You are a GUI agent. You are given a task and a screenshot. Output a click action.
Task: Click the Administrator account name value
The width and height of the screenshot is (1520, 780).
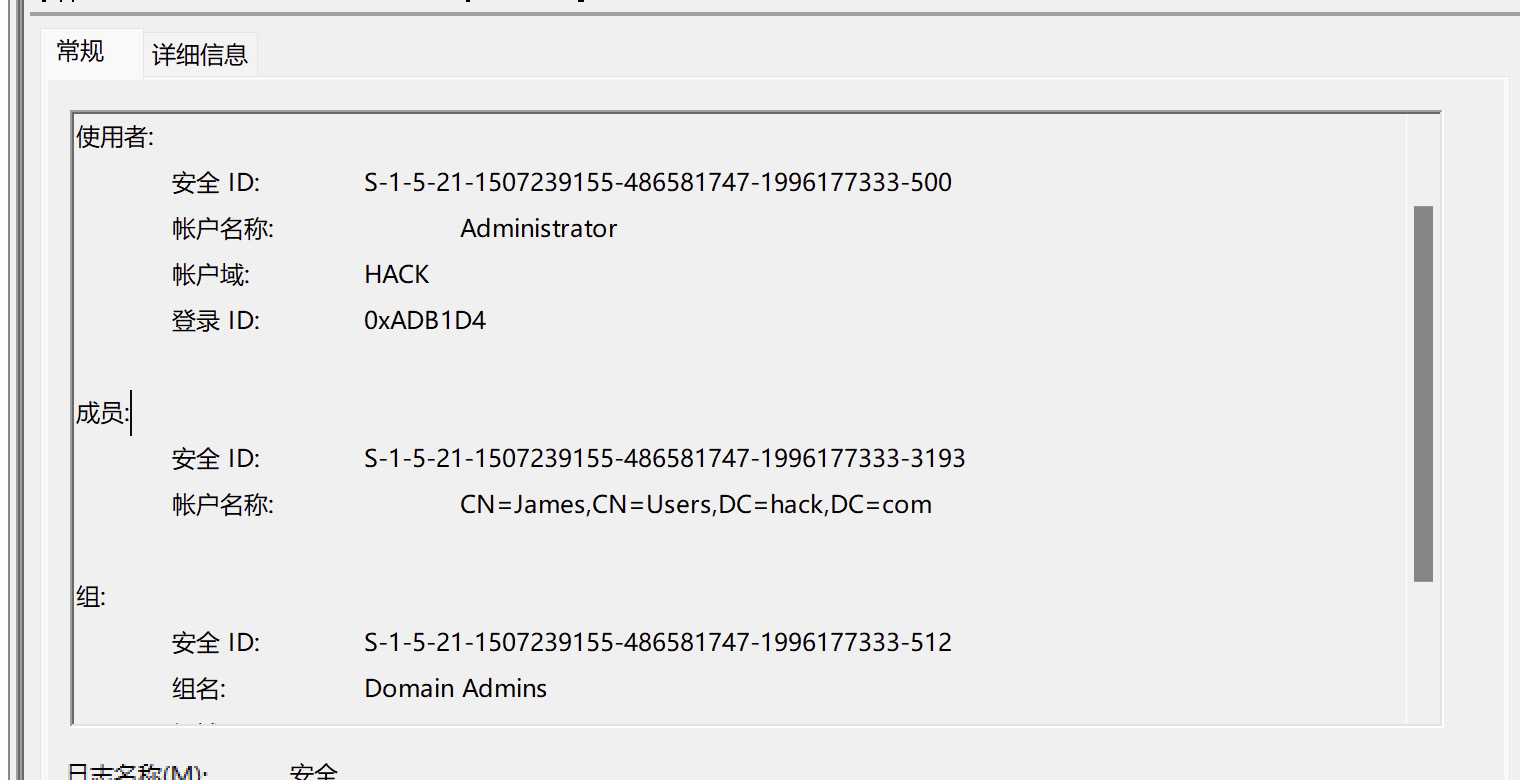coord(539,229)
